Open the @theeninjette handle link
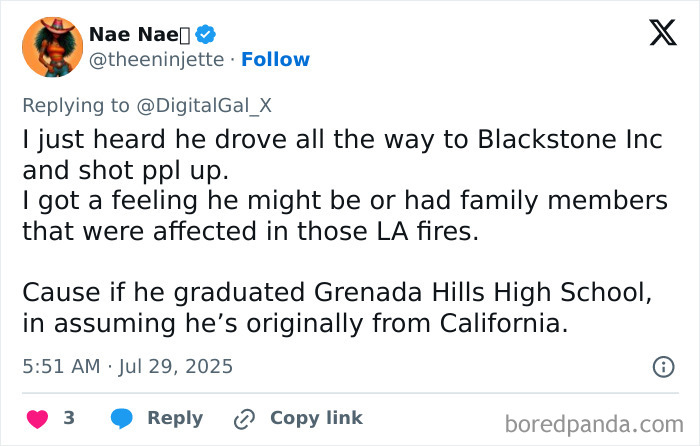 154,60
